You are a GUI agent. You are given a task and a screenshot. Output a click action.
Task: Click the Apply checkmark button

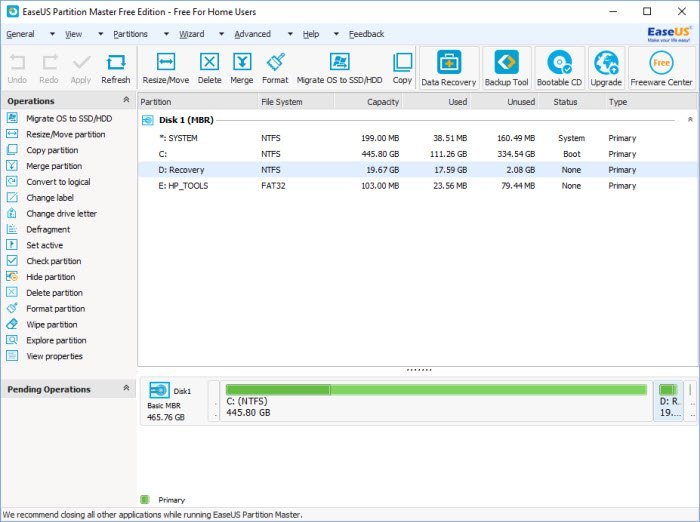[x=81, y=69]
